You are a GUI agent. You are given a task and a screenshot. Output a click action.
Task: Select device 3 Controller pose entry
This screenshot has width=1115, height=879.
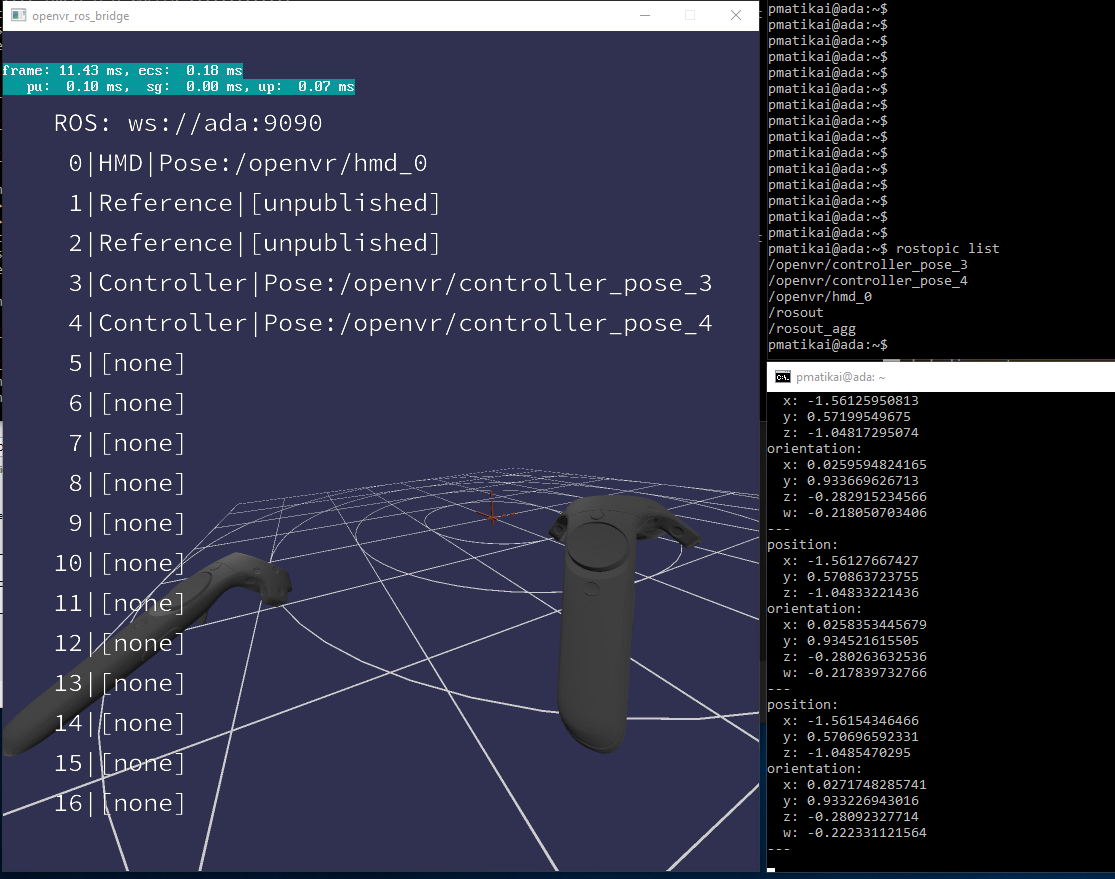(x=390, y=283)
